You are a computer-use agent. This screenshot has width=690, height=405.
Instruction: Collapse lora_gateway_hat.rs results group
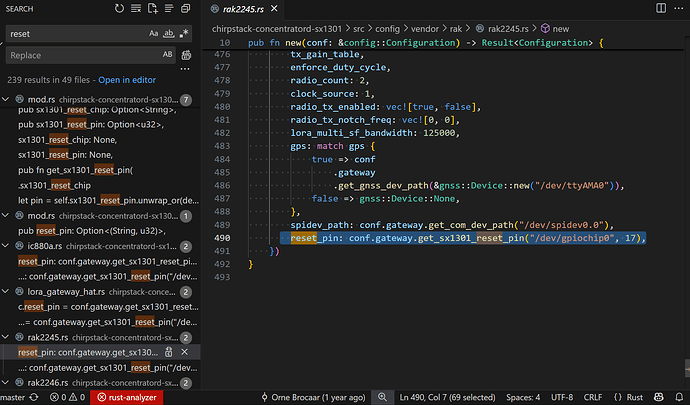[x=6, y=291]
